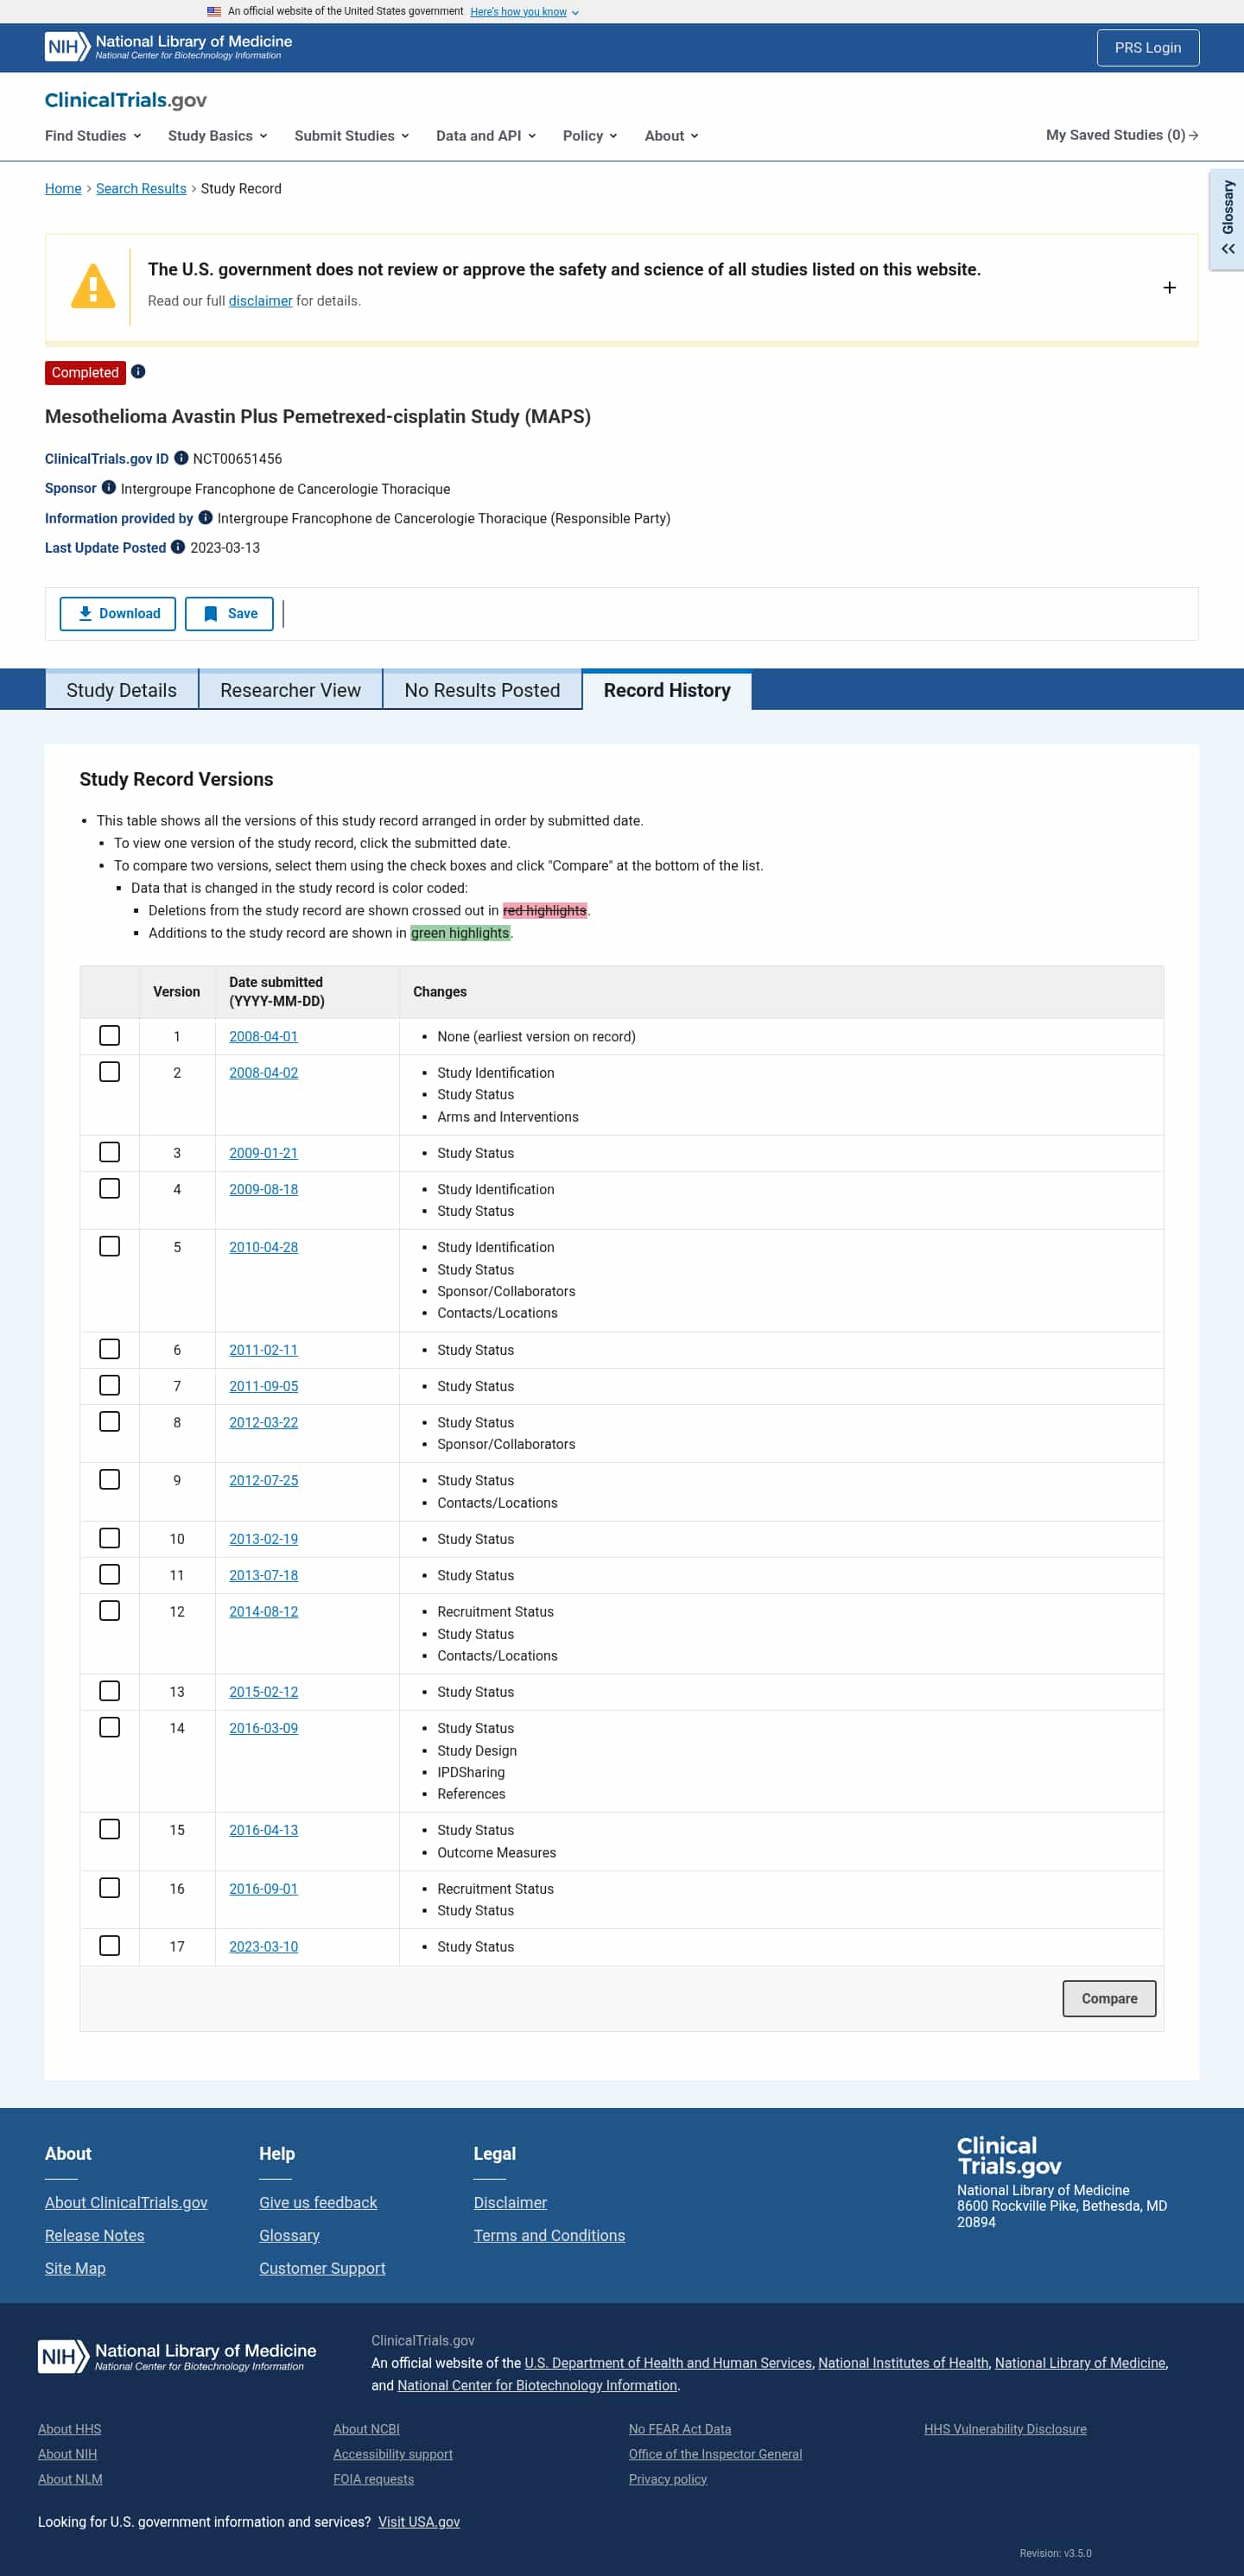1244x2576 pixels.
Task: Save this study
Action: 229,614
